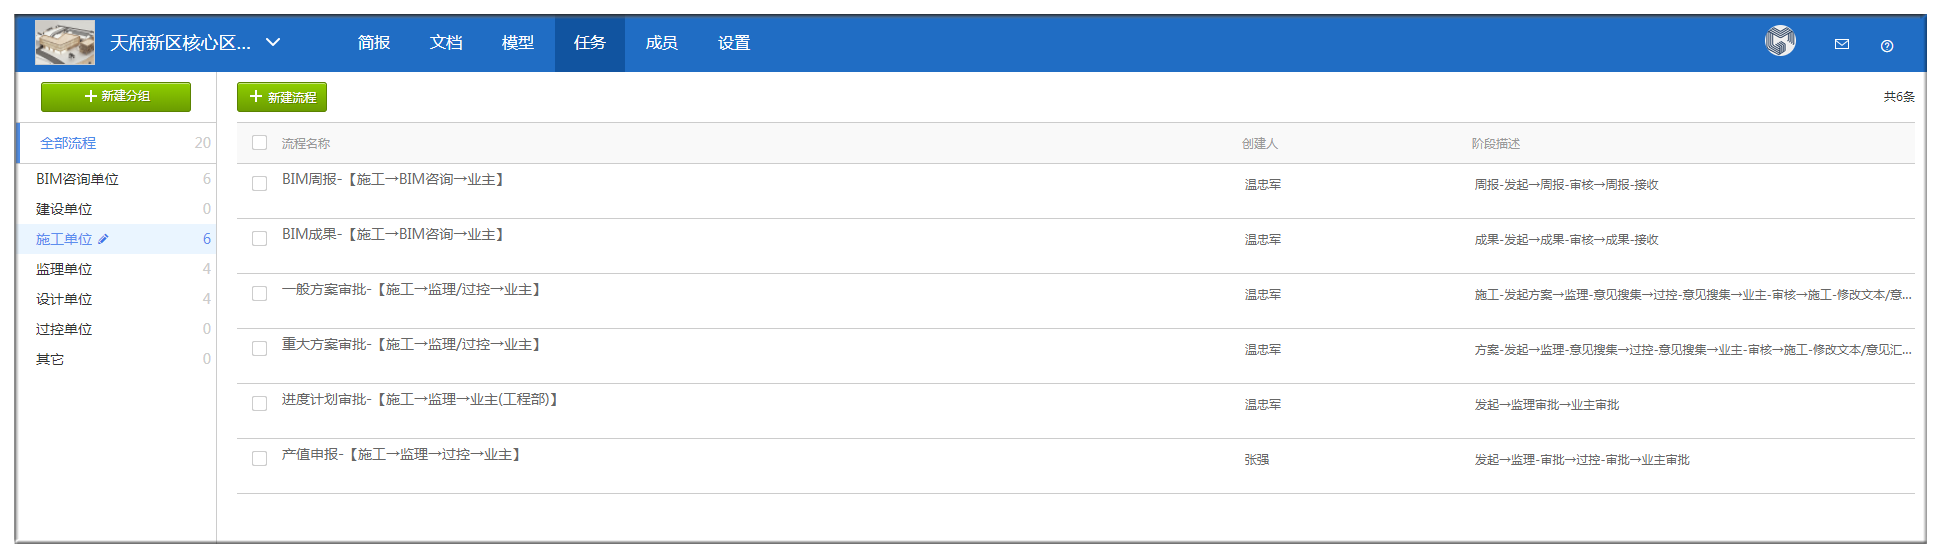Screen dimensions: 1941x558
Task: Toggle the select-all checkbox in header
Action: coord(260,143)
